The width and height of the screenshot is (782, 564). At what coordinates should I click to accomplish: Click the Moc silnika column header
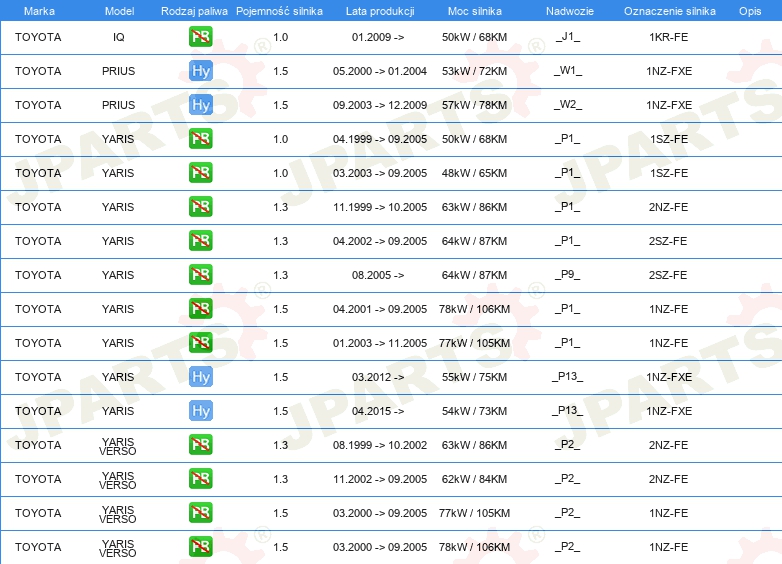[x=475, y=11]
